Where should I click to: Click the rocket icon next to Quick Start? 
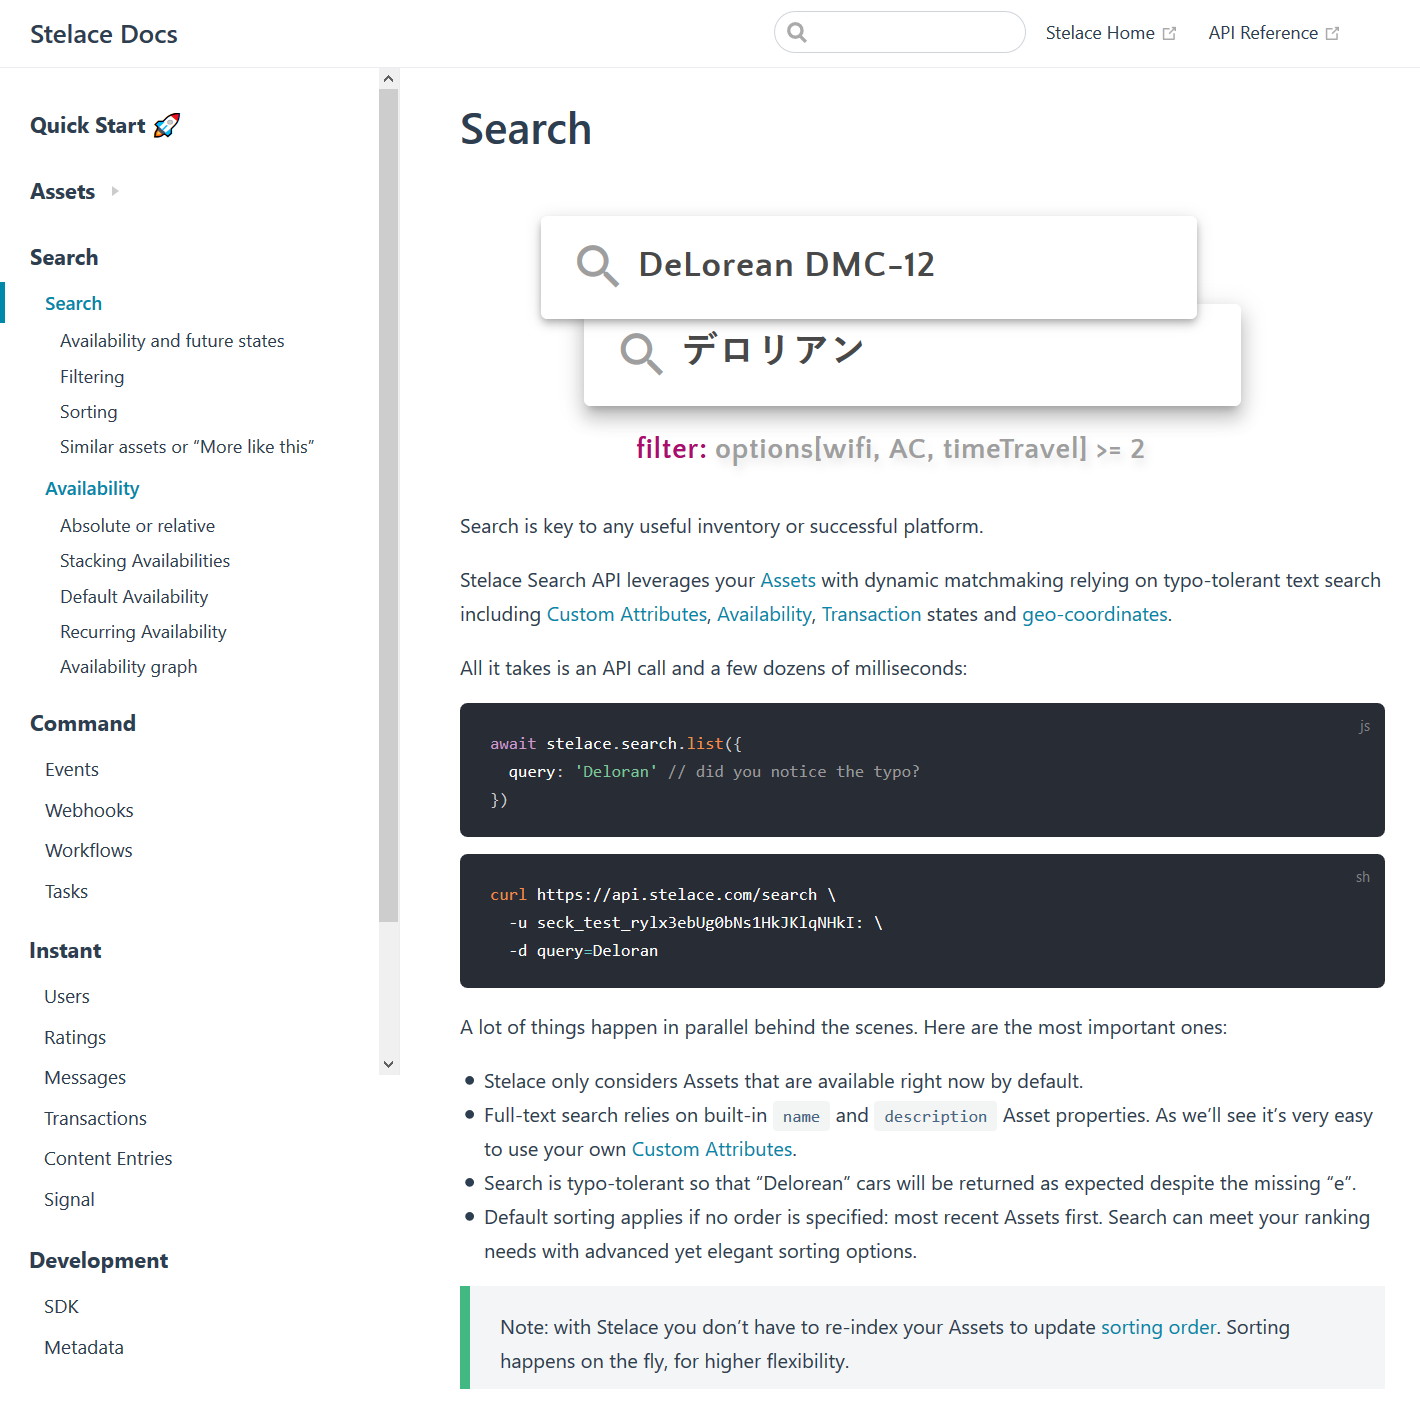[x=167, y=125]
